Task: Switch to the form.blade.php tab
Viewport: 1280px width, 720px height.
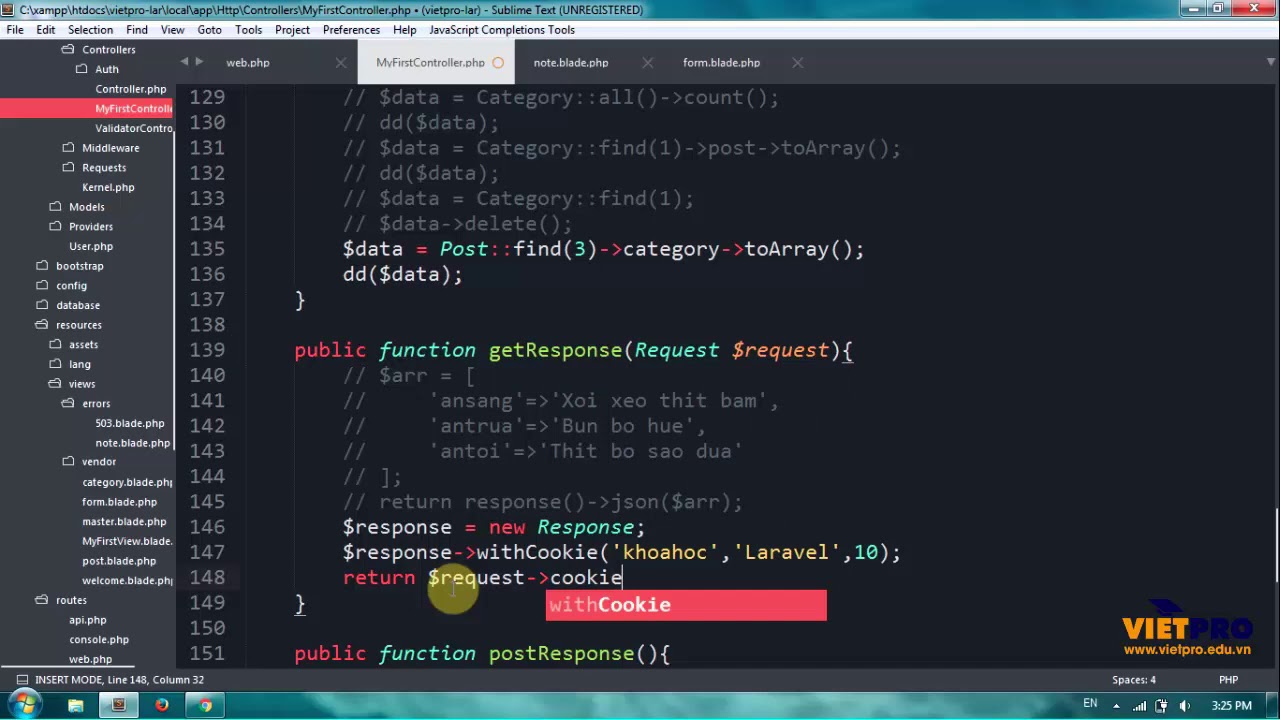Action: 721,63
